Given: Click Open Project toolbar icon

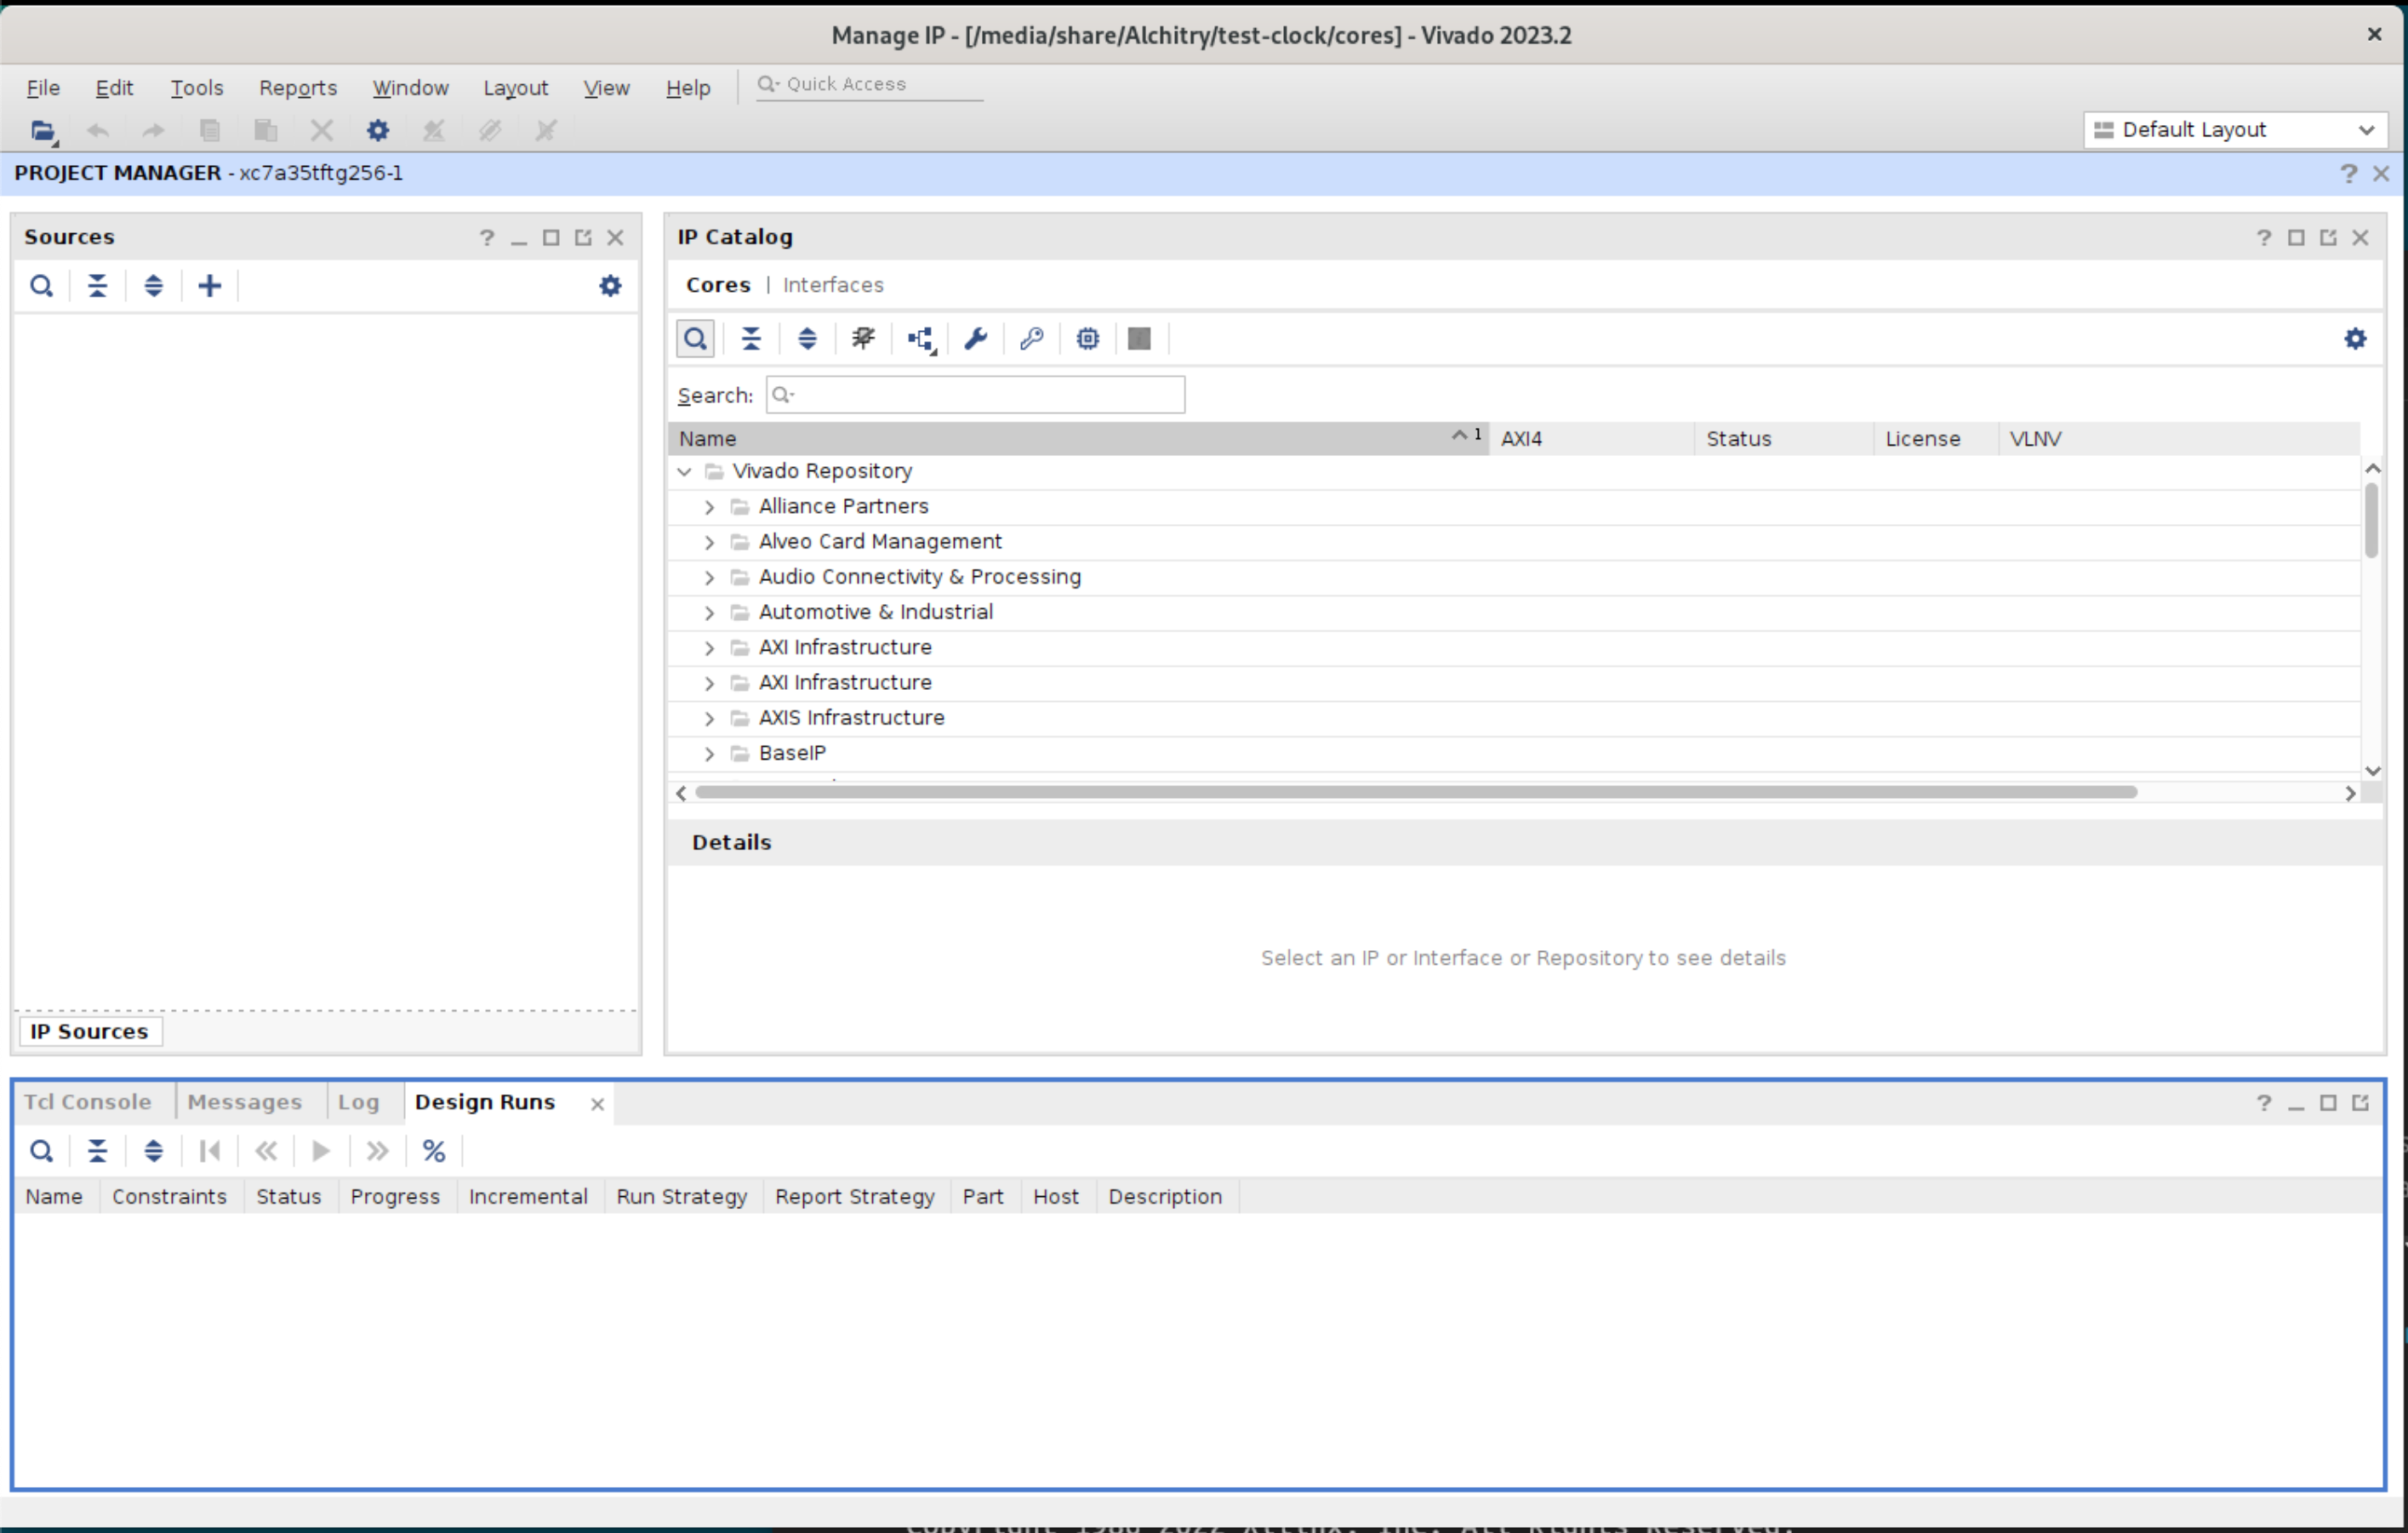Looking at the screenshot, I should [42, 130].
